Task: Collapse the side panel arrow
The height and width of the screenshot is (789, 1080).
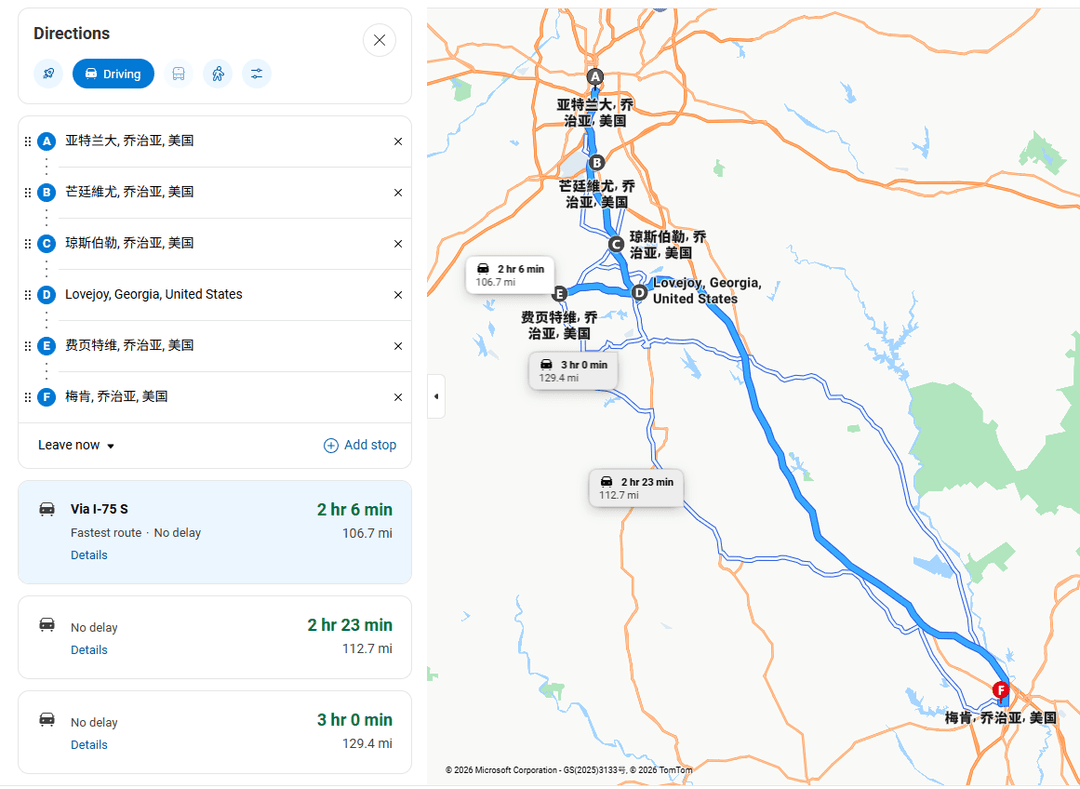Action: coord(436,397)
